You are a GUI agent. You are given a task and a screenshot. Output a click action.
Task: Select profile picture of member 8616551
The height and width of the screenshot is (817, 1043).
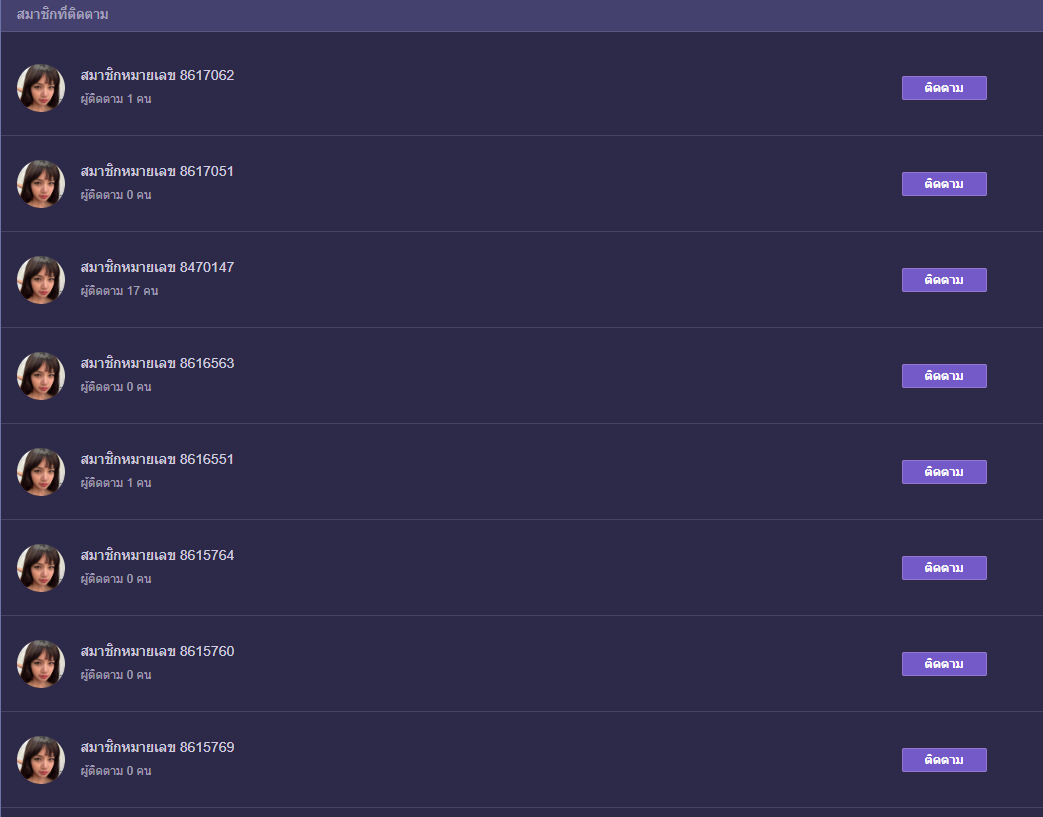[41, 472]
